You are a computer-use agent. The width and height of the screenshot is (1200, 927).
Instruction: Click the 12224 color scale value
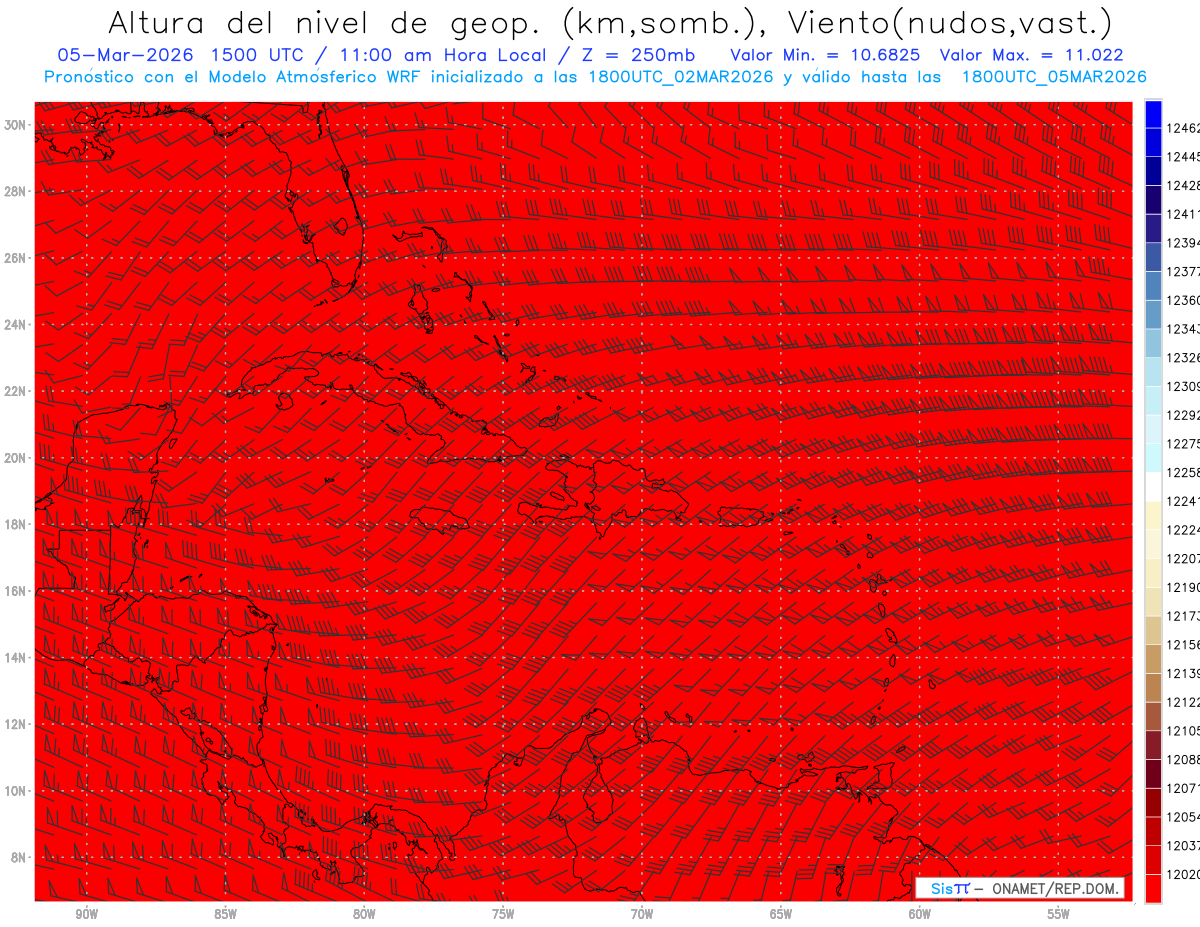1184,530
